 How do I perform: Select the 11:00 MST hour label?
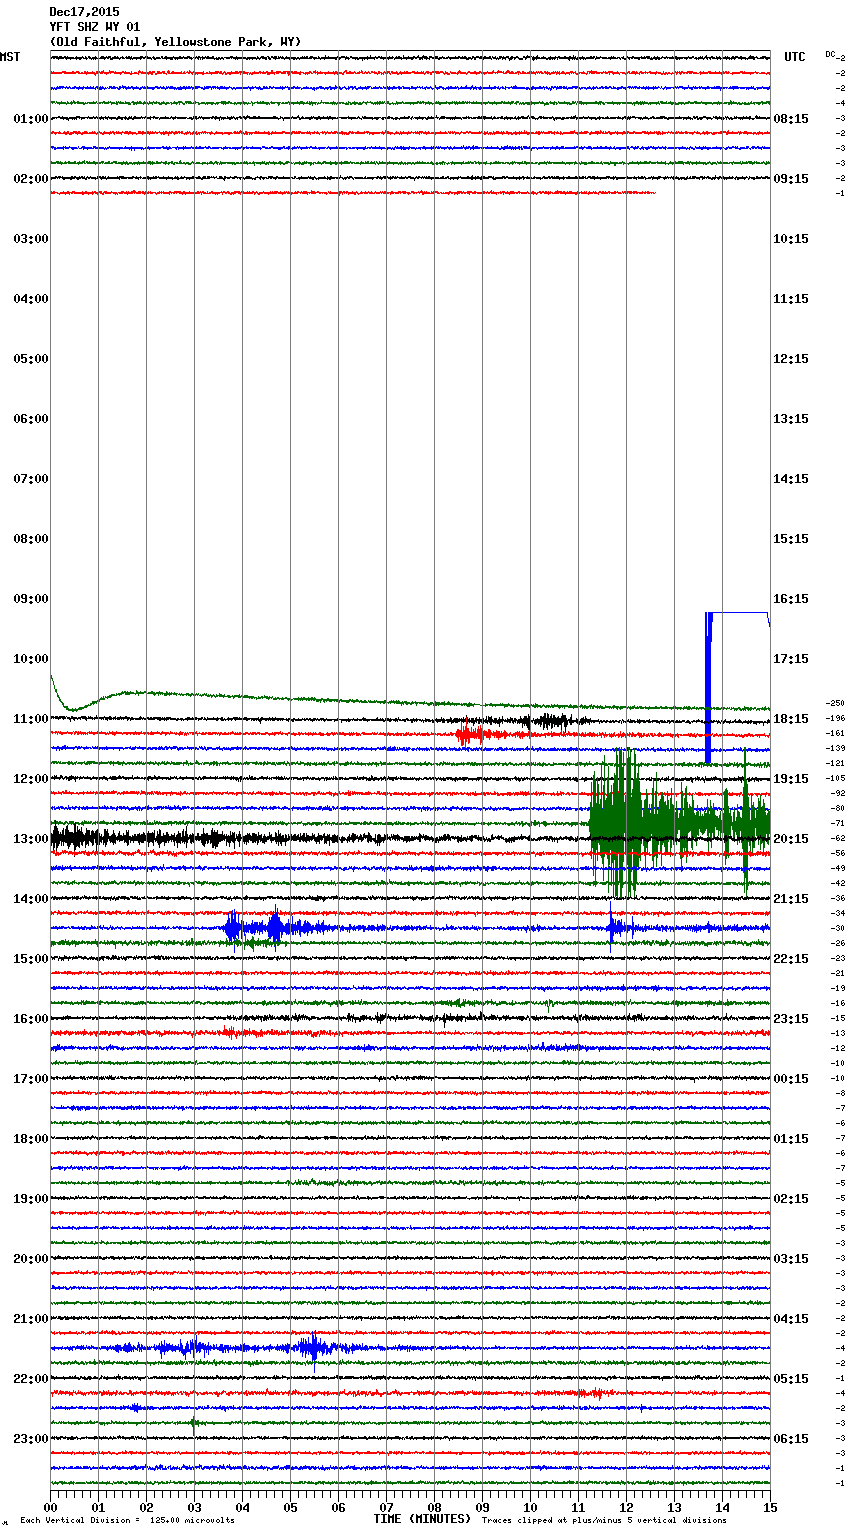[x=30, y=719]
